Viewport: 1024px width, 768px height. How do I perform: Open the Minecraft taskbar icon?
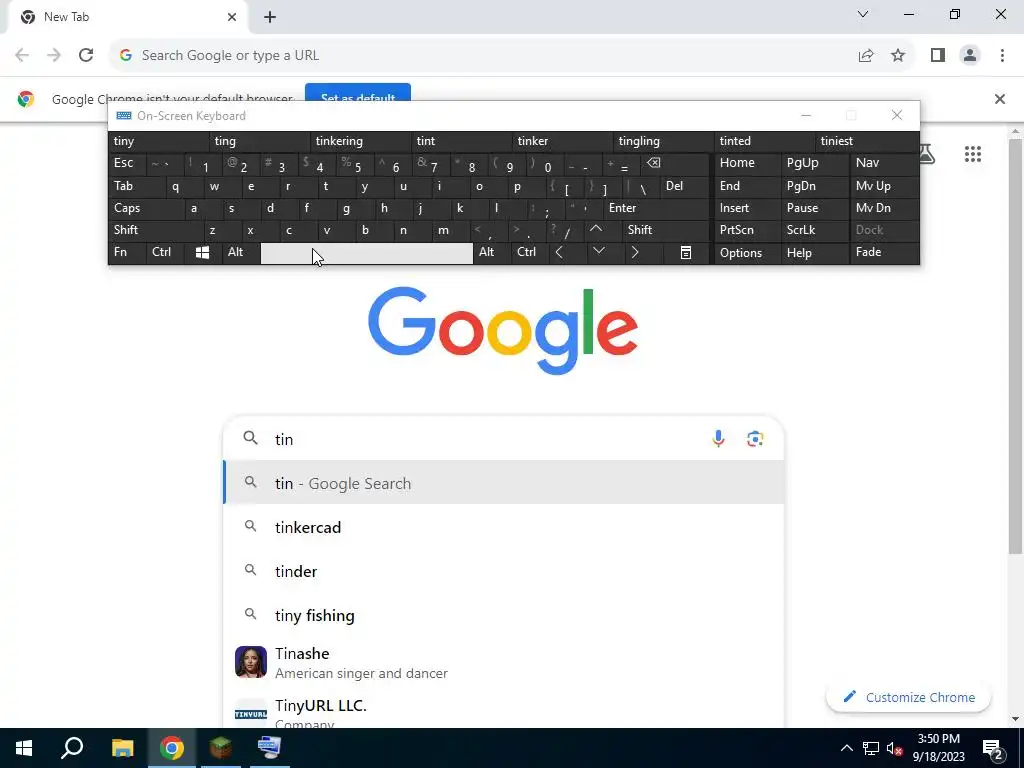click(220, 748)
